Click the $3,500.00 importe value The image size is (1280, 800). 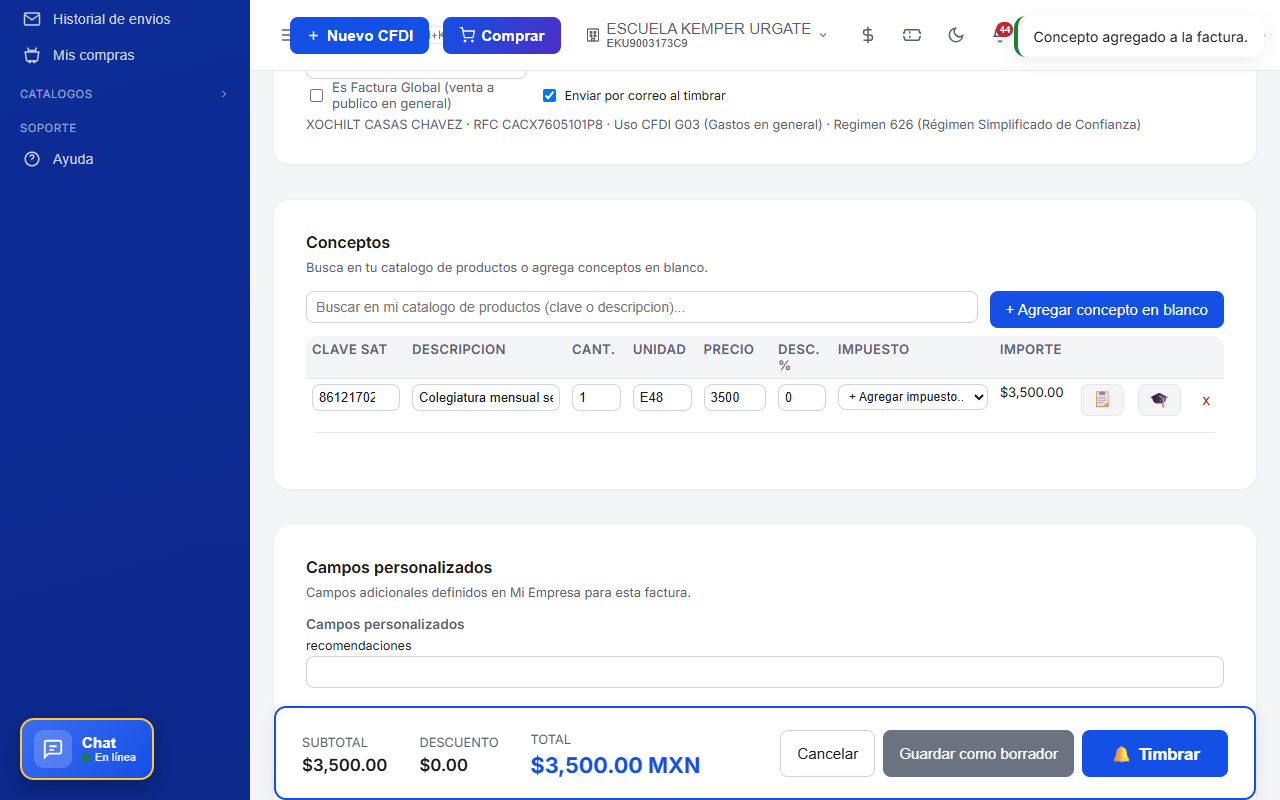tap(1032, 392)
